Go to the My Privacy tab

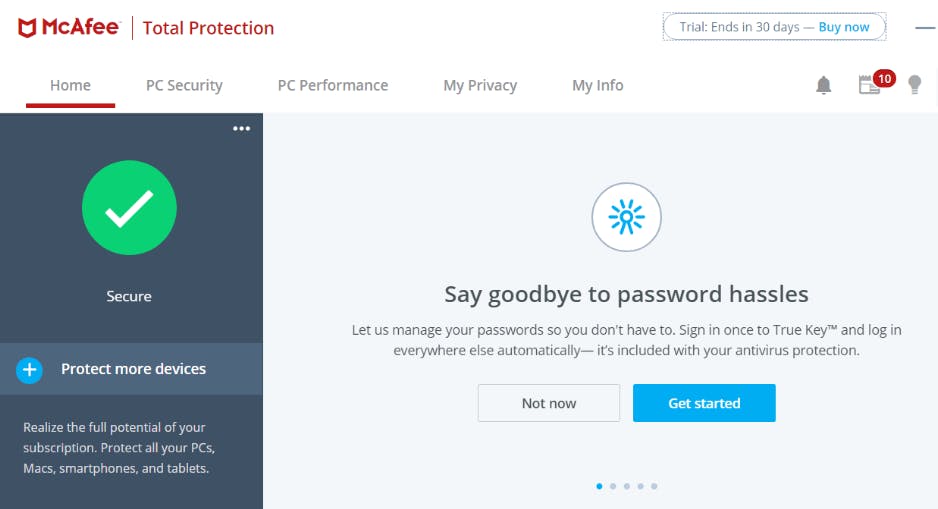(x=480, y=86)
